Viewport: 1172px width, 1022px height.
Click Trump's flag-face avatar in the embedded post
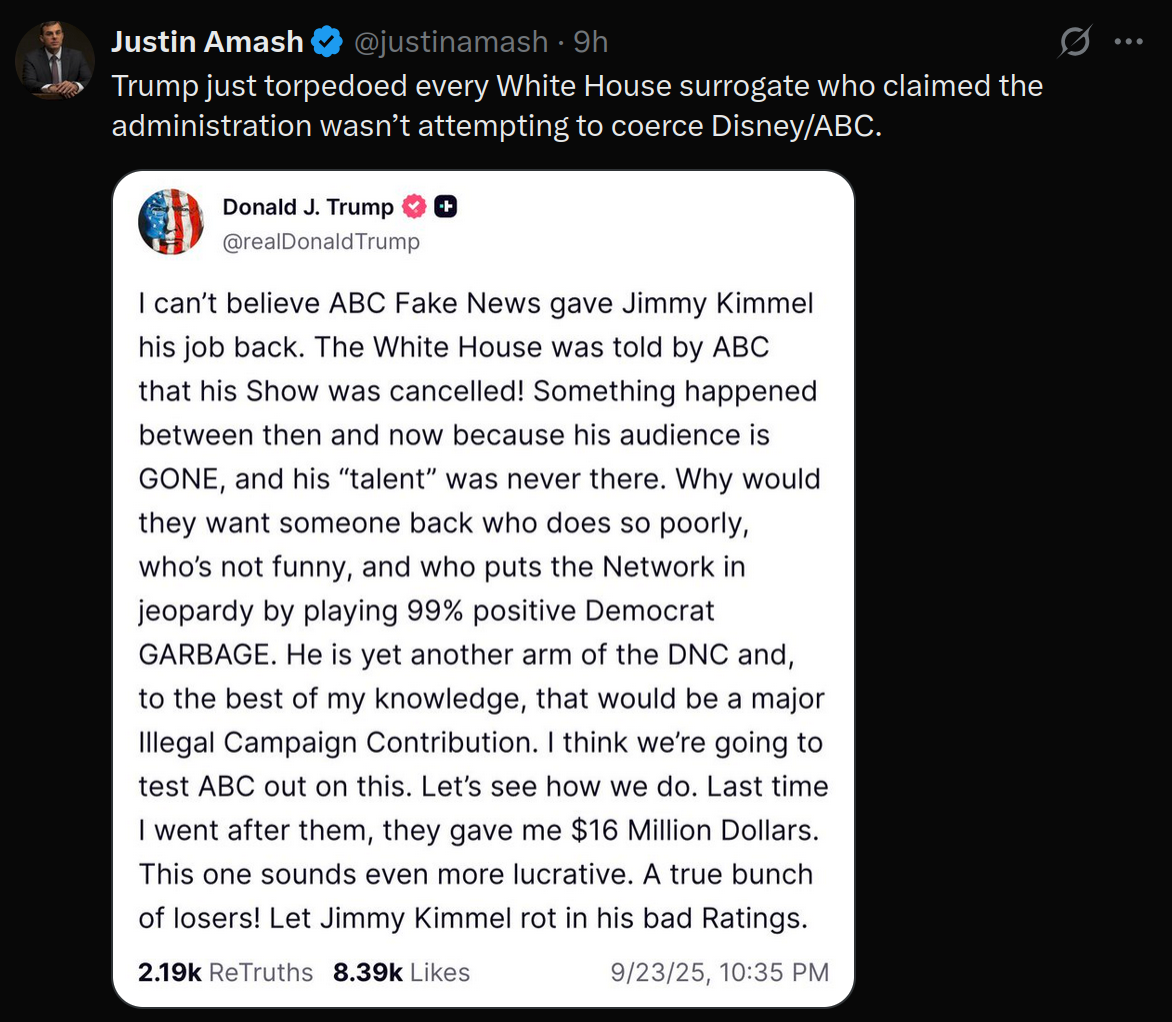(171, 222)
